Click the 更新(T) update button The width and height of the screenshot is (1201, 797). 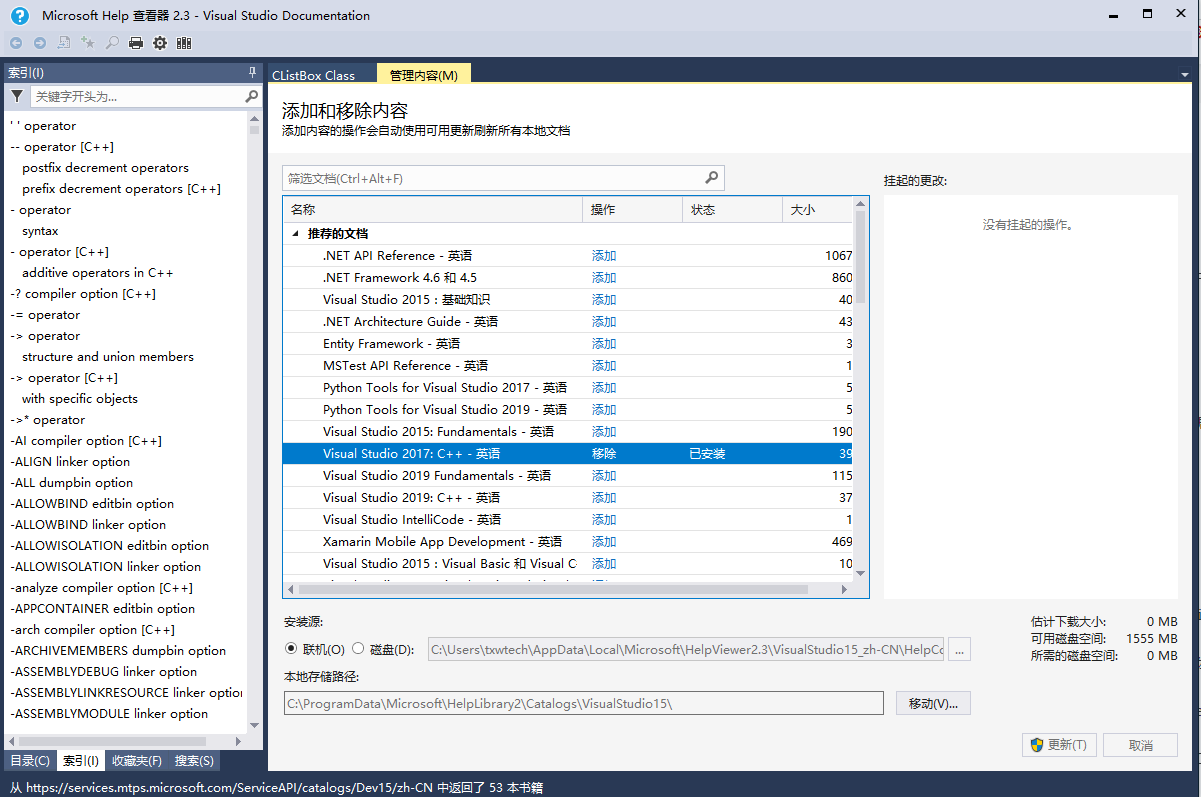[x=1059, y=745]
